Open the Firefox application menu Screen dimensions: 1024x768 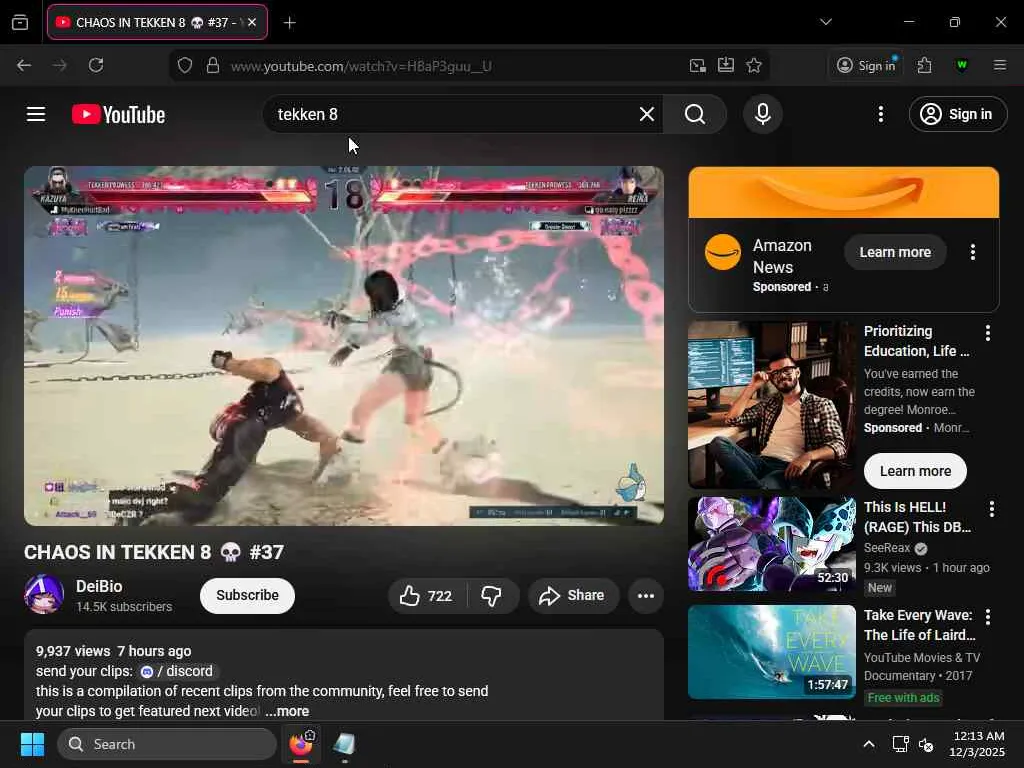[x=1000, y=65]
